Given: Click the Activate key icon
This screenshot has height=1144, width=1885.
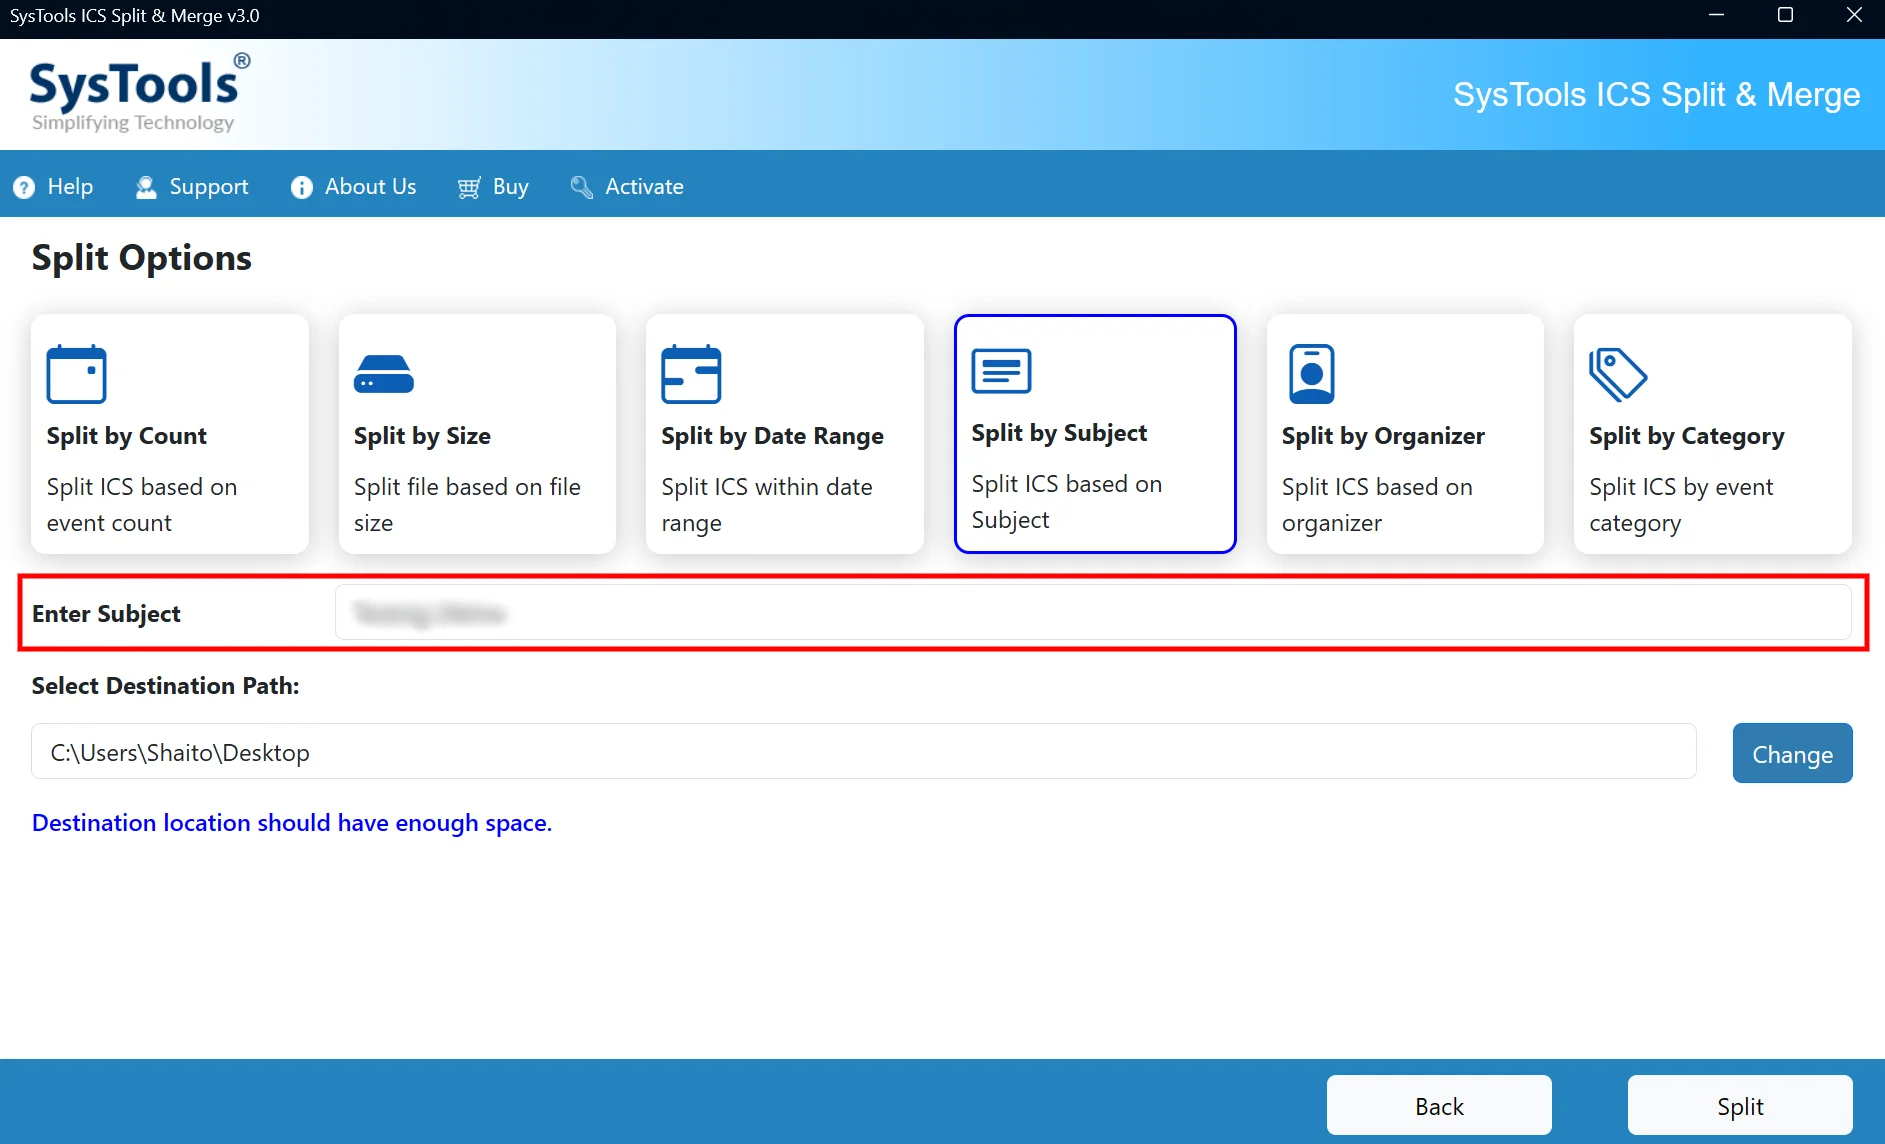Looking at the screenshot, I should [581, 187].
